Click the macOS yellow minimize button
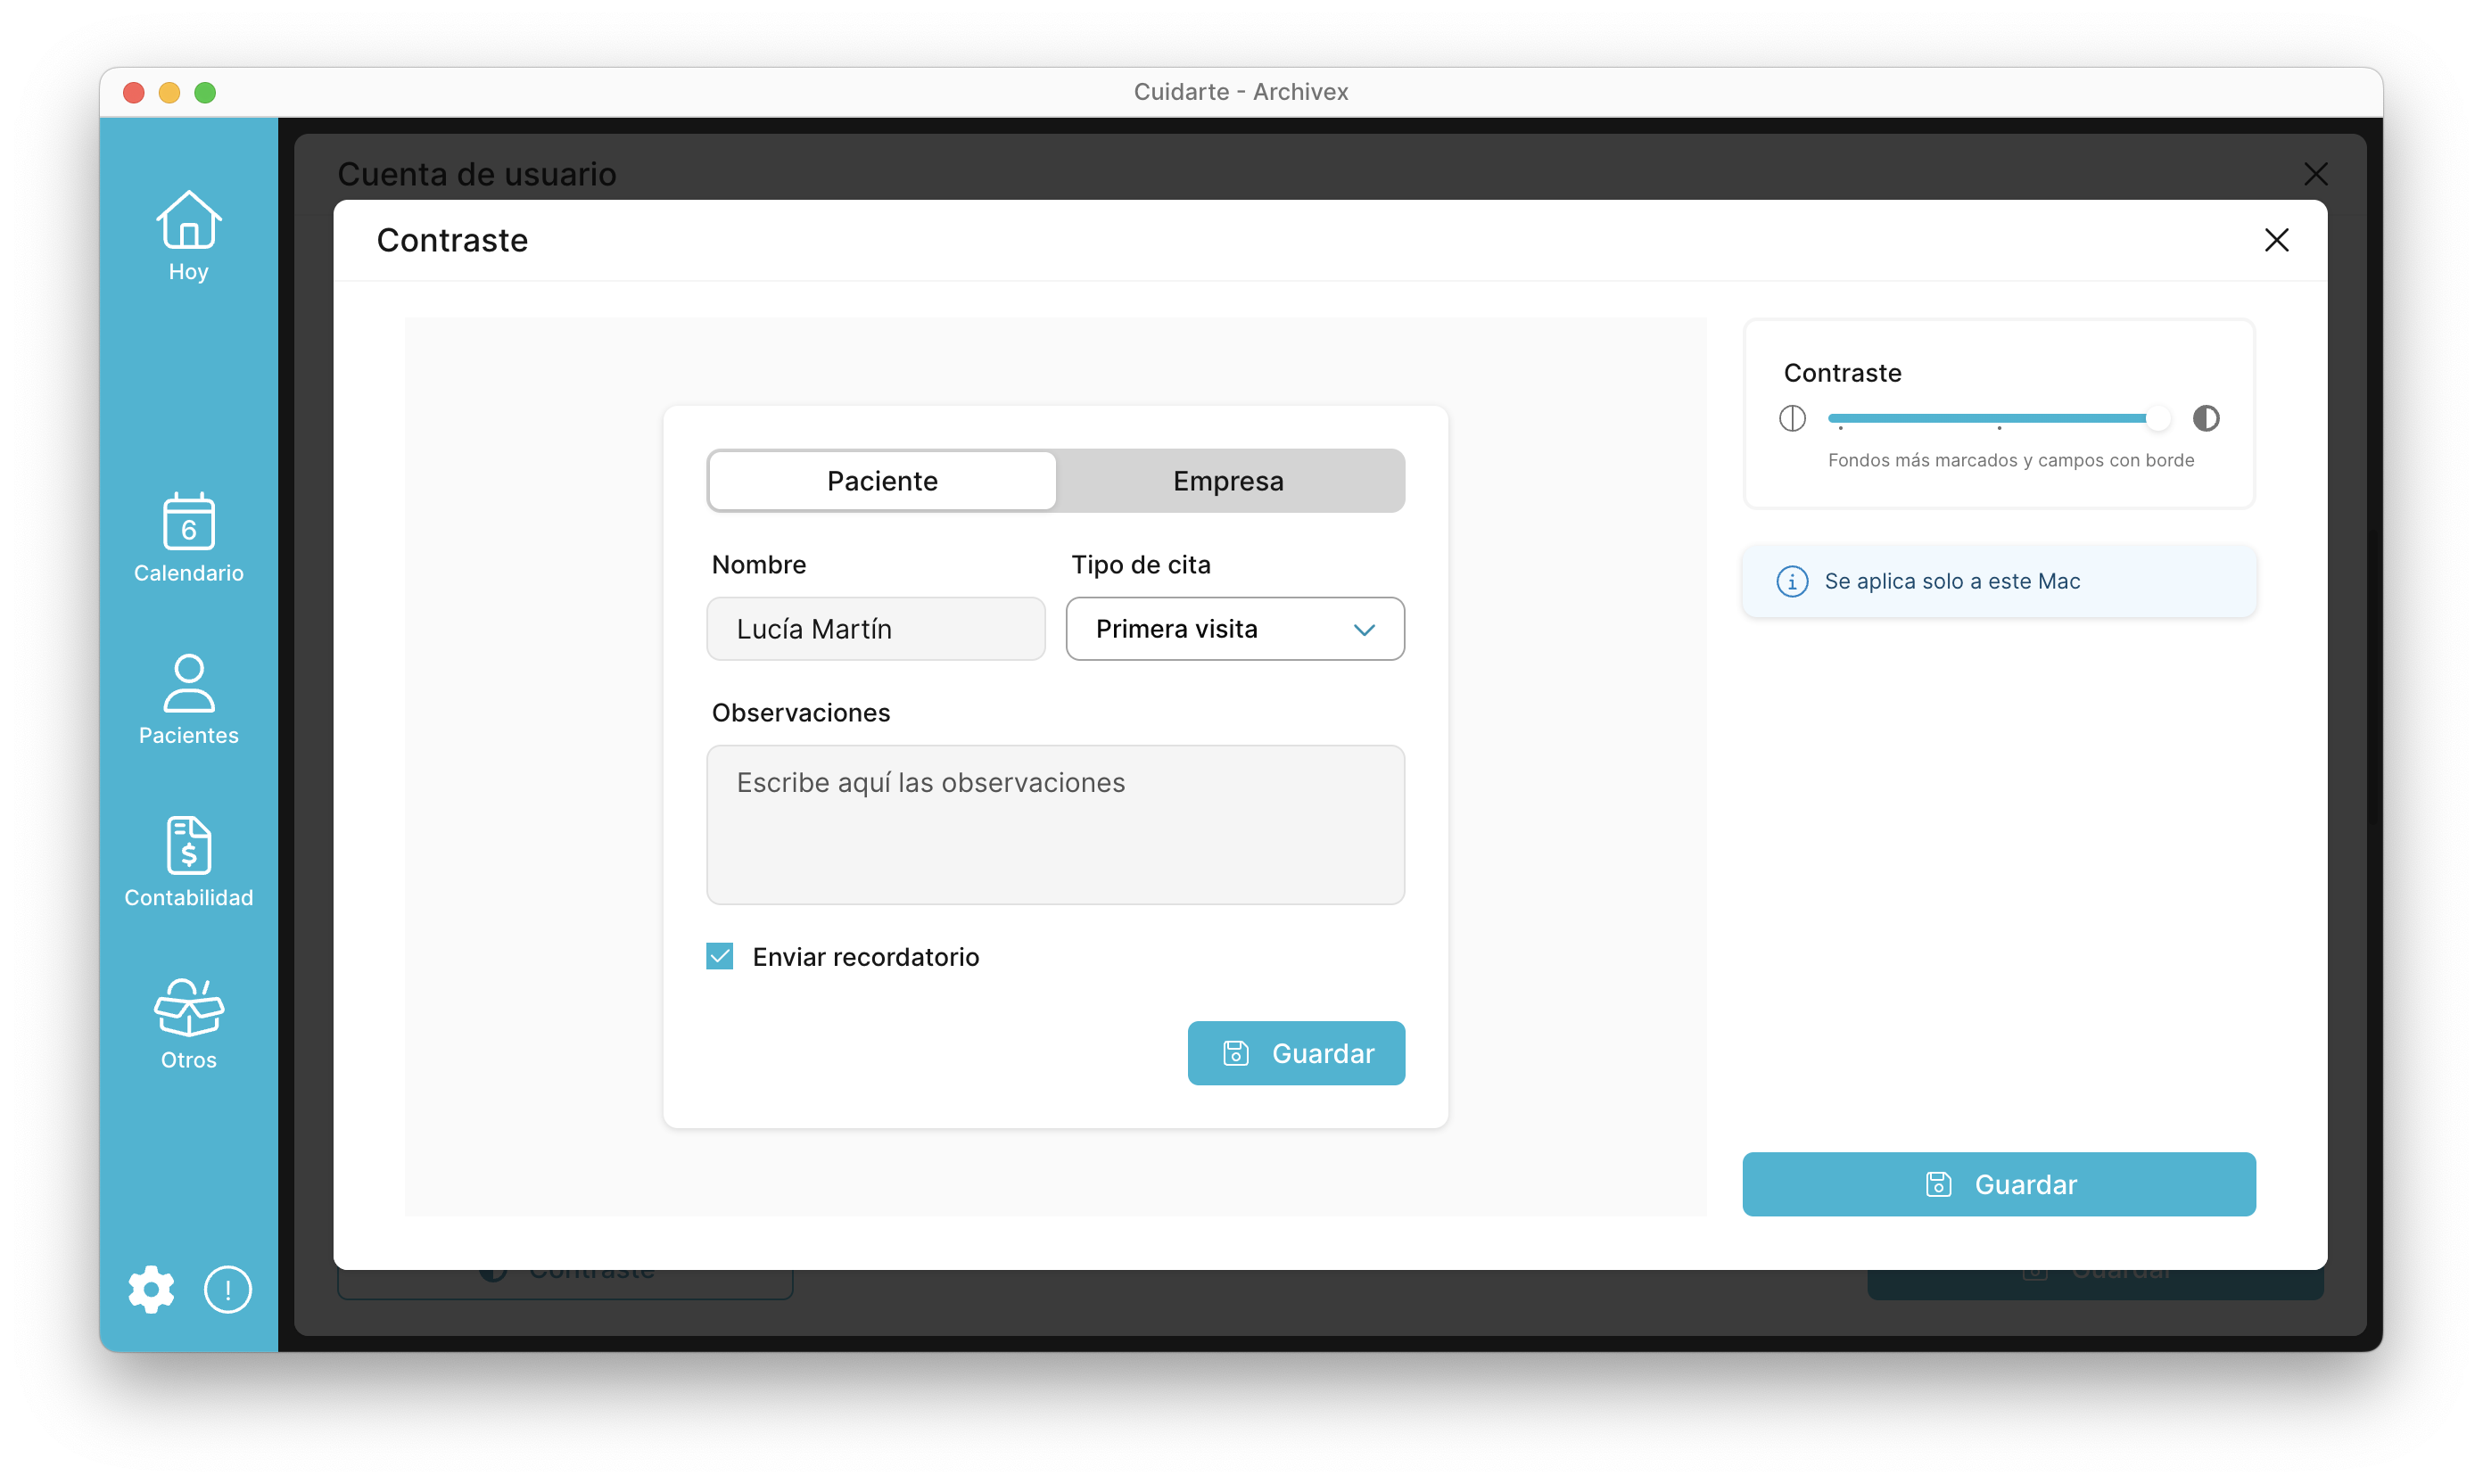 coord(169,93)
